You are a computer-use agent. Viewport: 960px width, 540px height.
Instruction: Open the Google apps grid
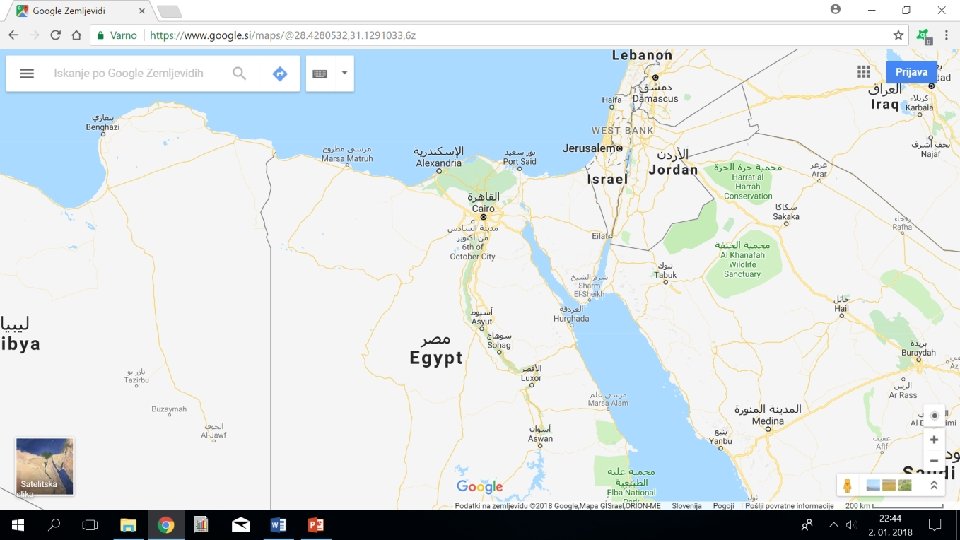point(863,72)
